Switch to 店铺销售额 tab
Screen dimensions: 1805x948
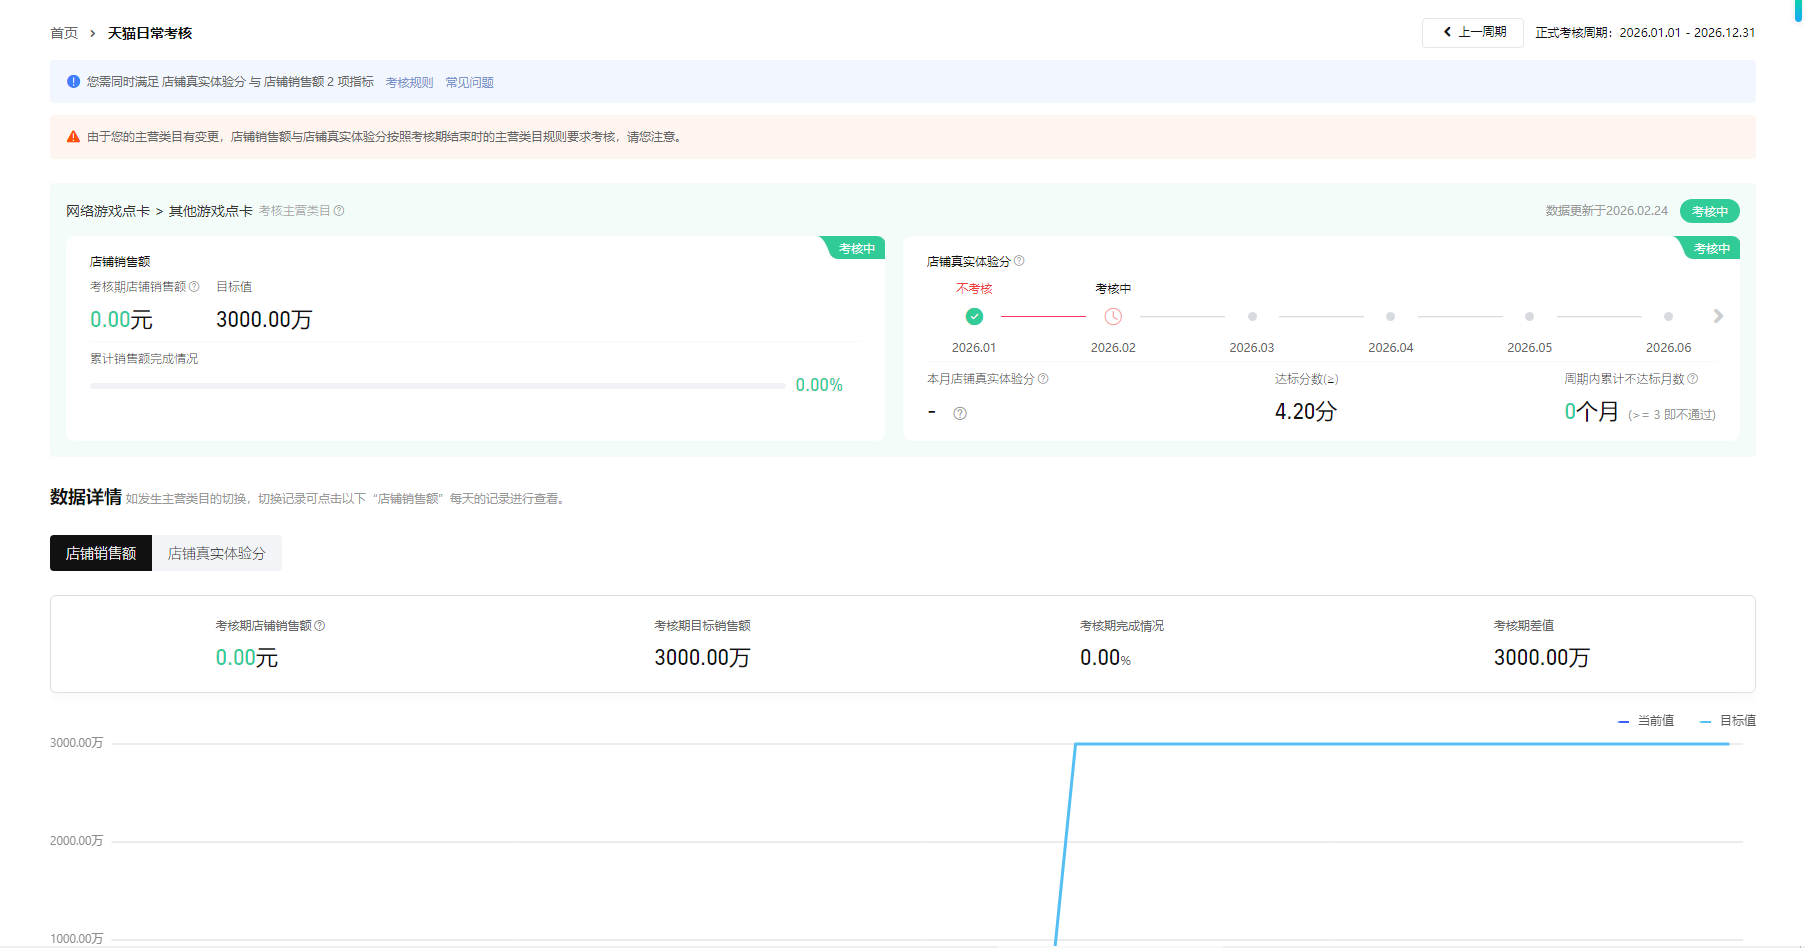pyautogui.click(x=101, y=553)
